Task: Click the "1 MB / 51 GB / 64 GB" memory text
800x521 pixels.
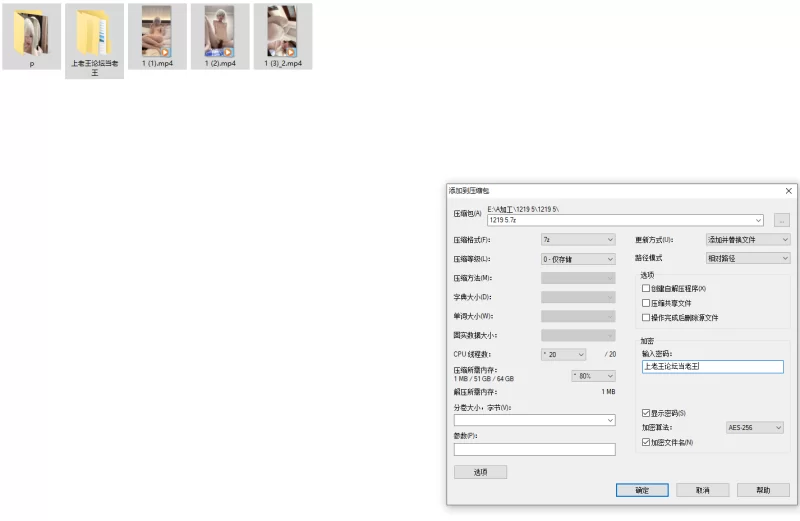Action: [x=484, y=379]
